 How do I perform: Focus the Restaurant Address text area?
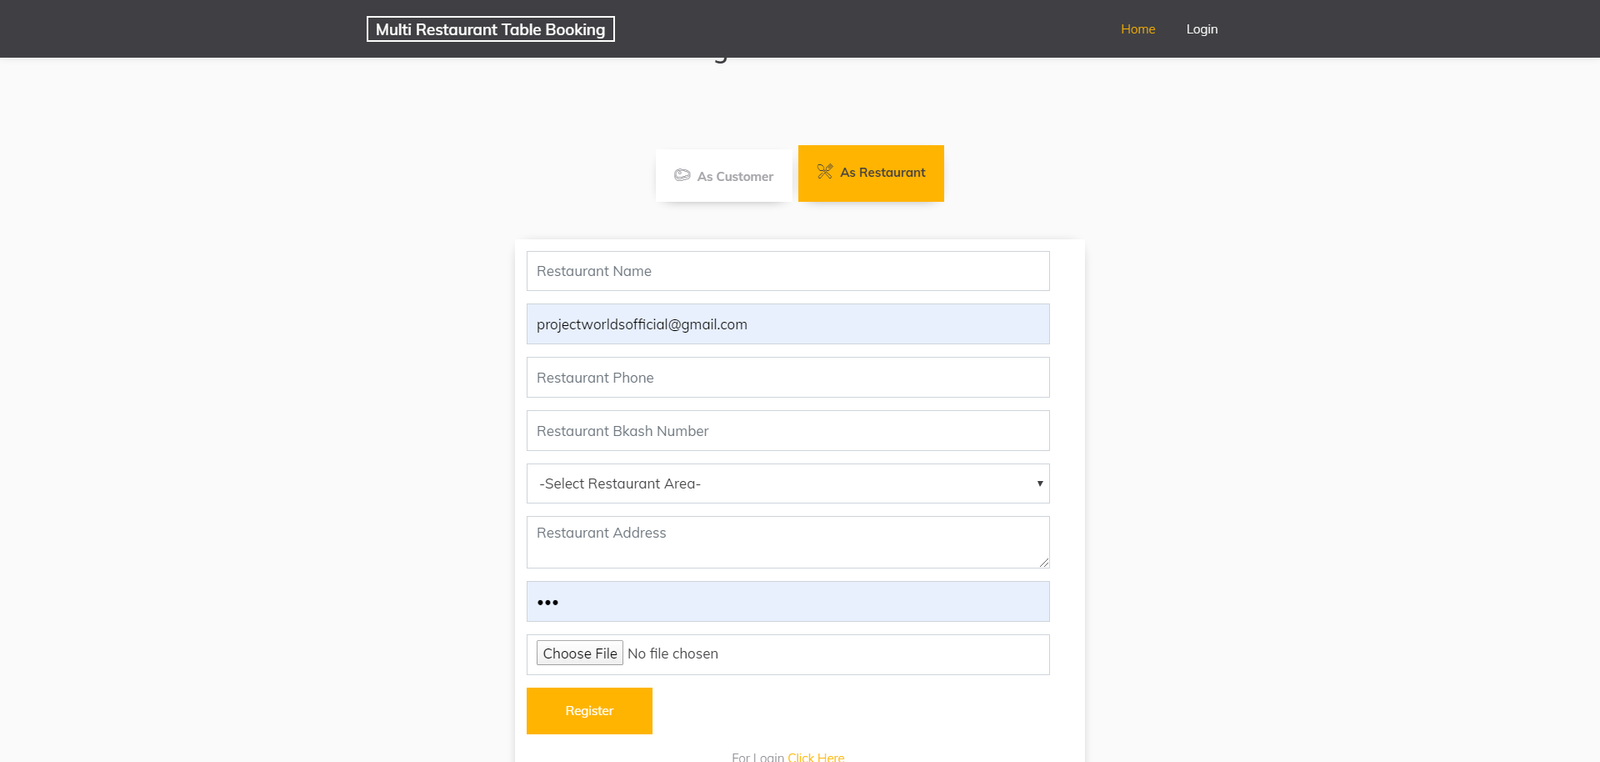coord(787,542)
